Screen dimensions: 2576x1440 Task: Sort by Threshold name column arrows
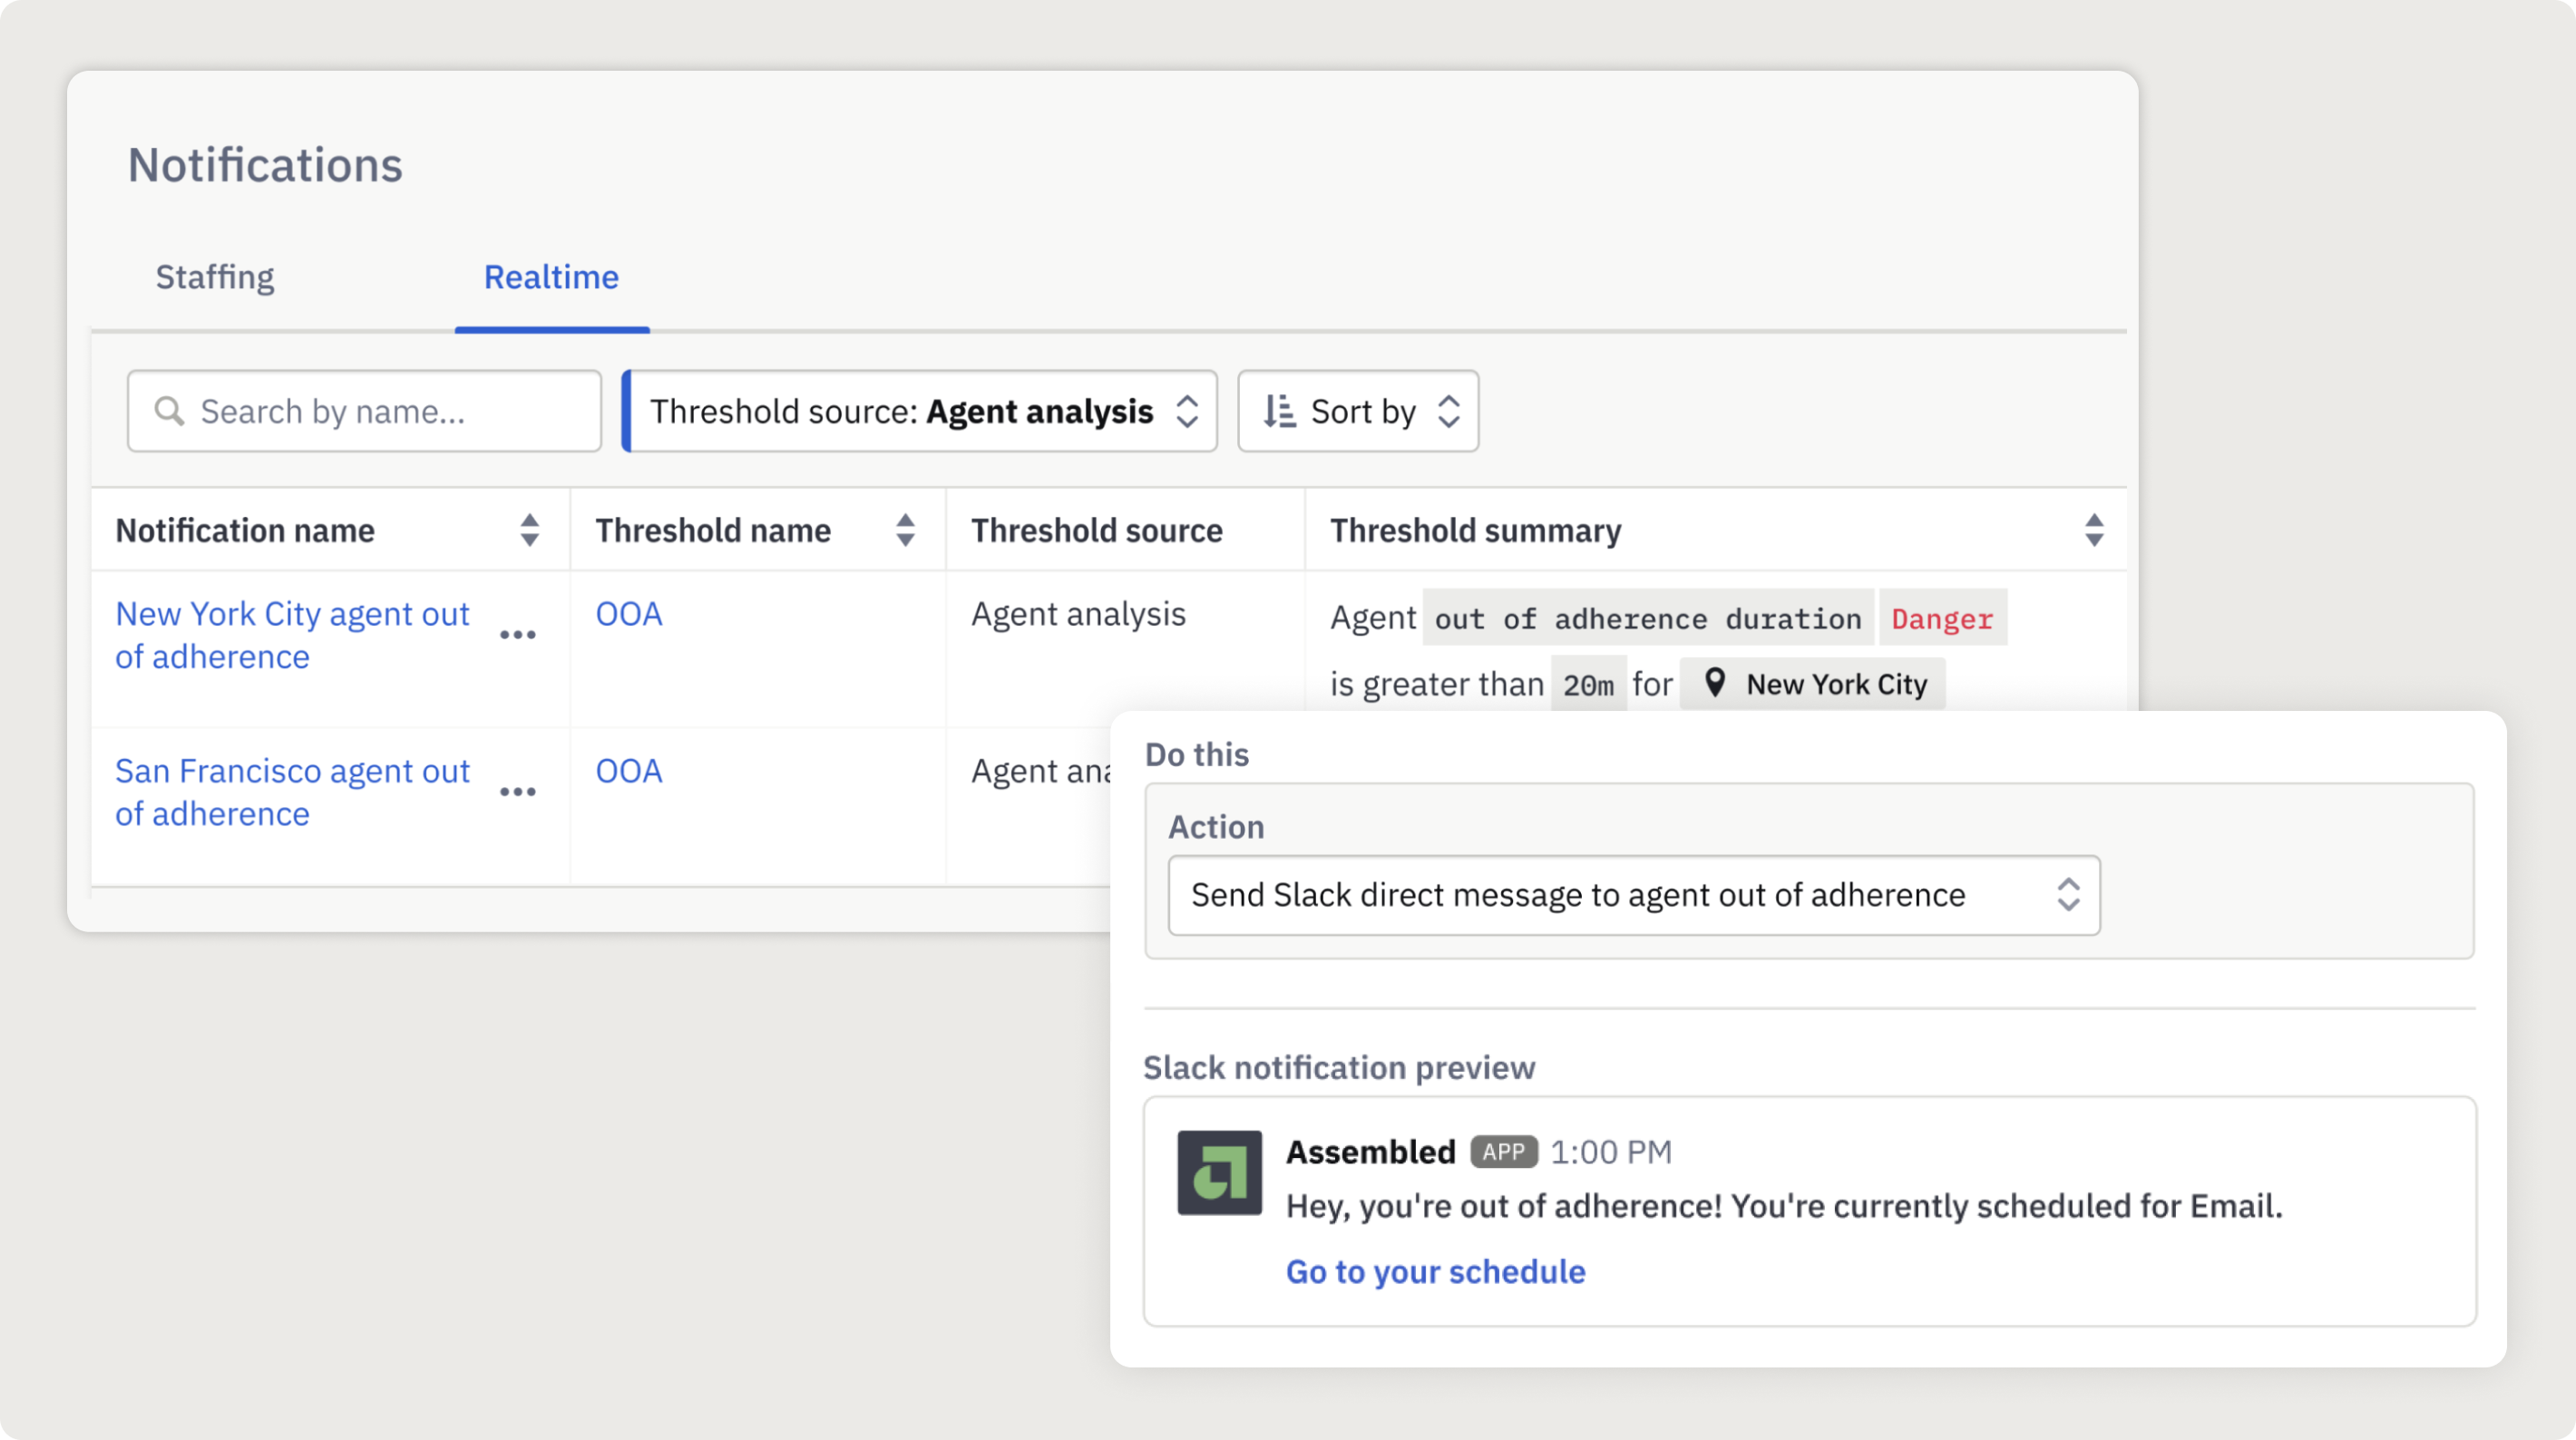click(x=905, y=530)
